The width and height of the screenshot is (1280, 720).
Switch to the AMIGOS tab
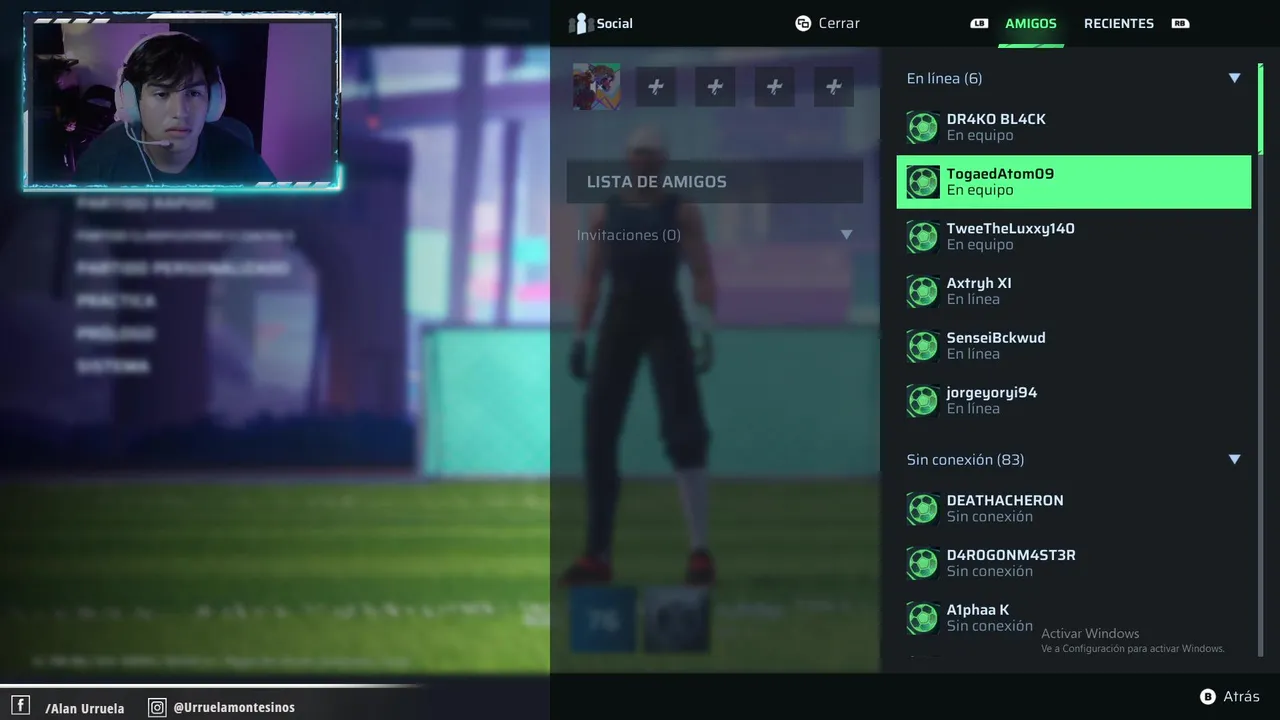(x=1031, y=23)
